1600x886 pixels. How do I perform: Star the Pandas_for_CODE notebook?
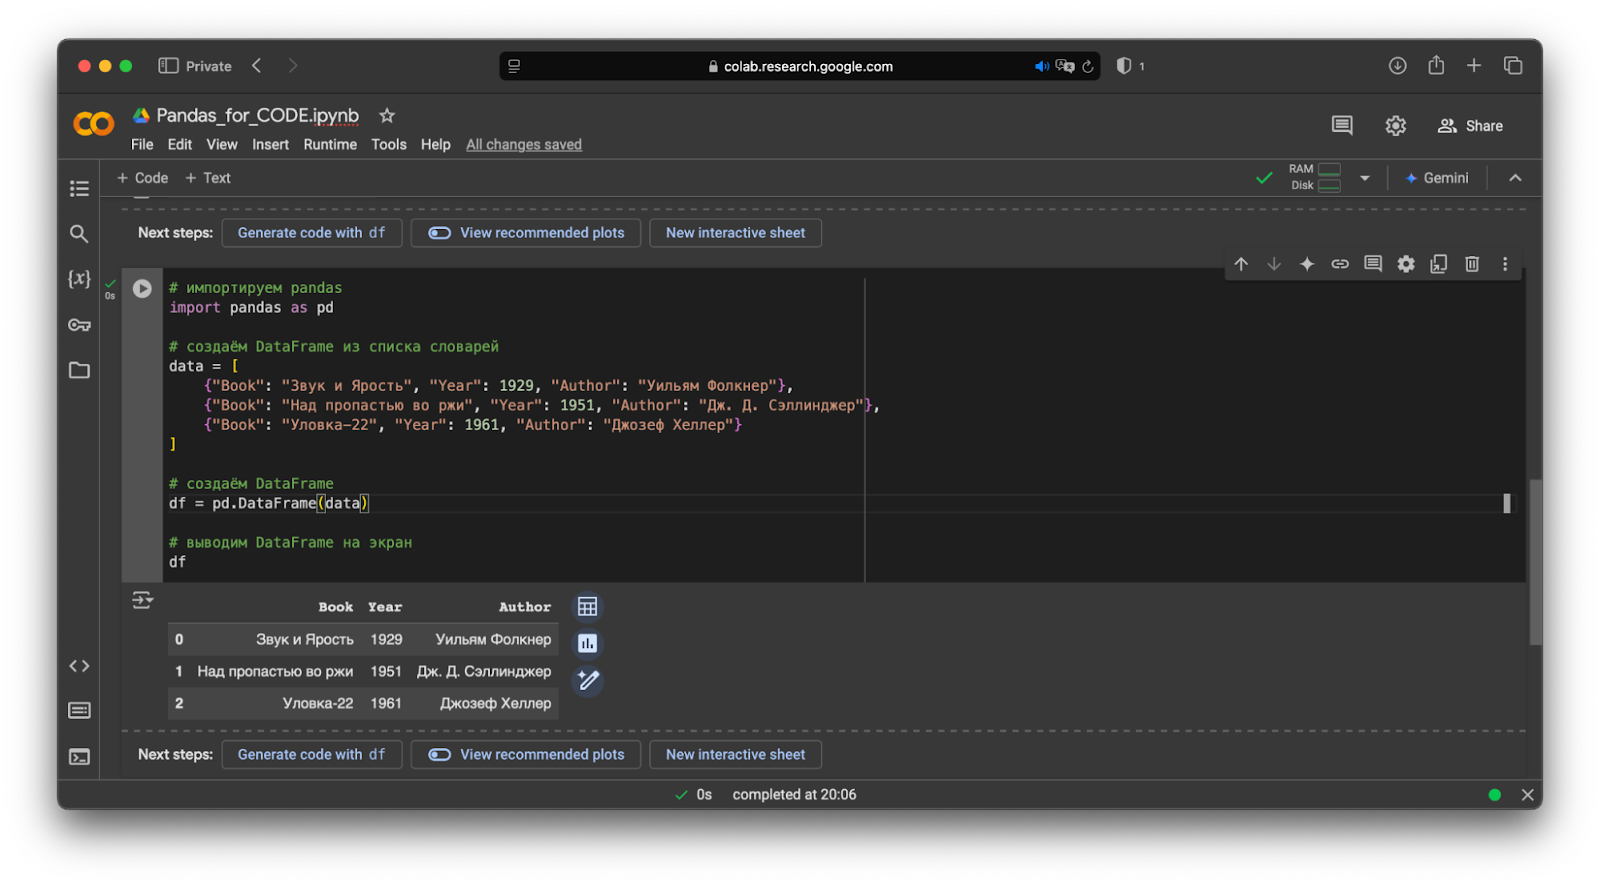[x=387, y=116]
